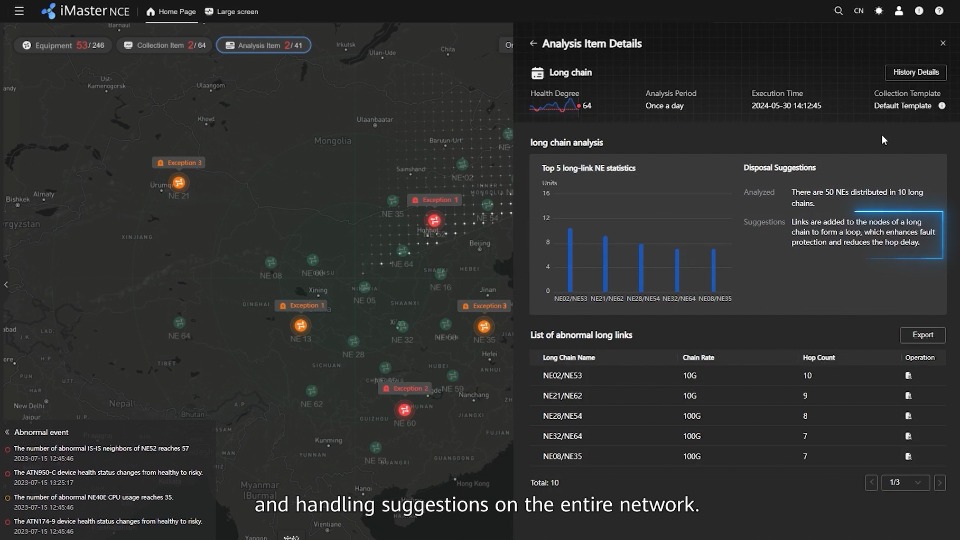The image size is (960, 540).
Task: Click the search magnifier icon
Action: click(x=838, y=11)
